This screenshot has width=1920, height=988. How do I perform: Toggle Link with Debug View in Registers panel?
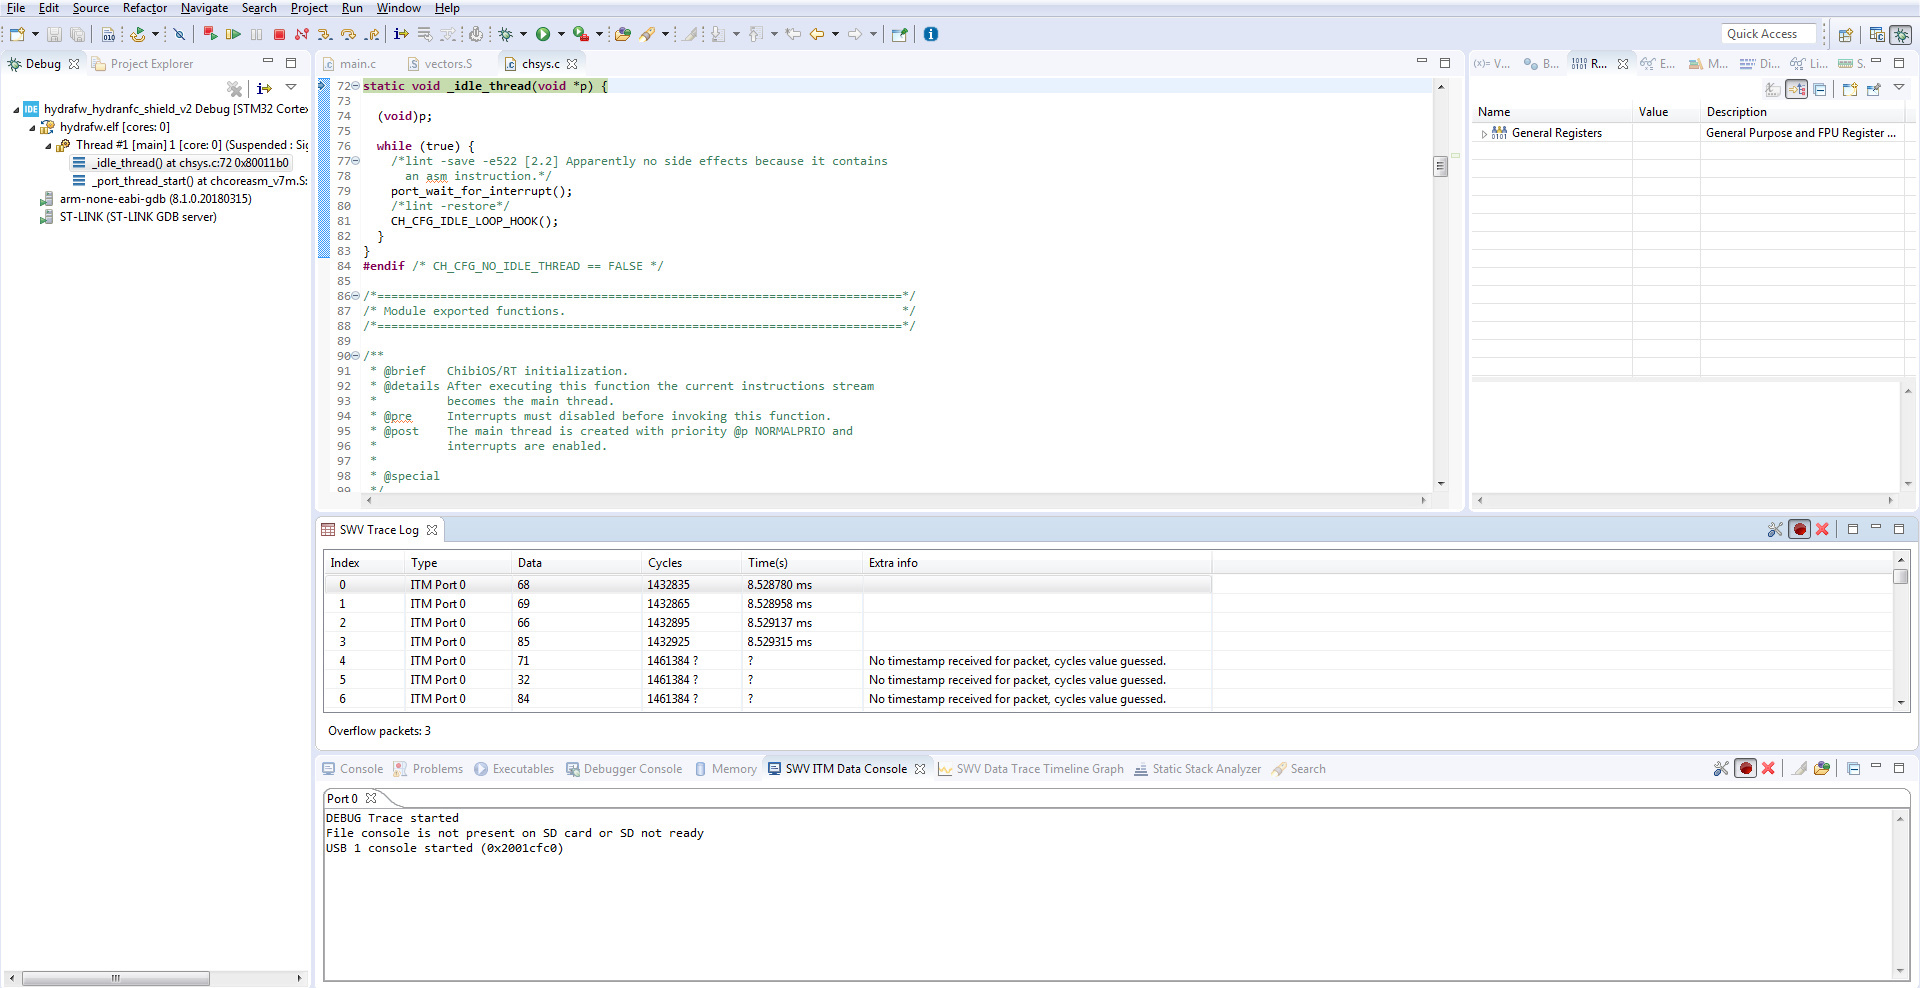(1797, 89)
